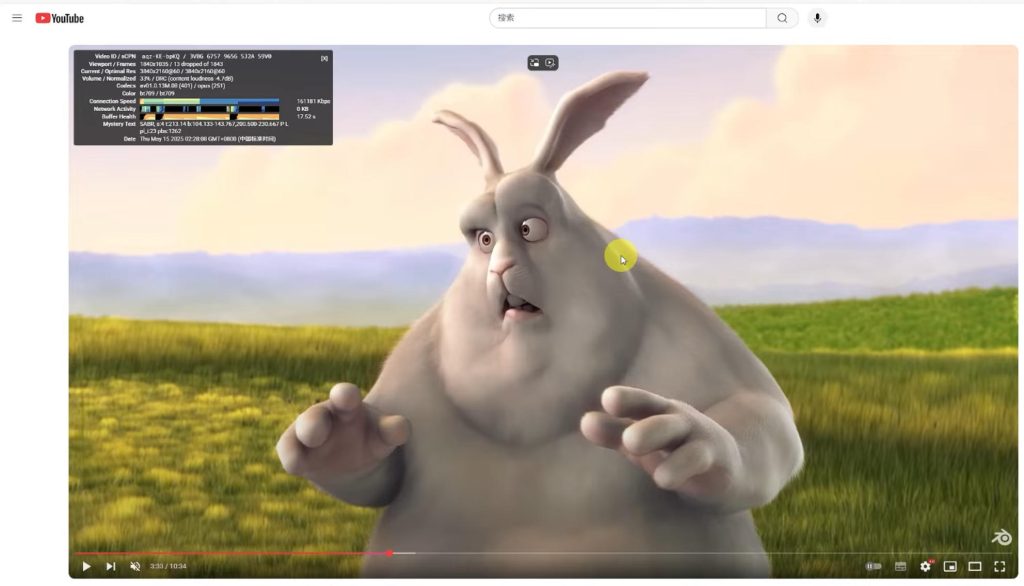Toggle the autoplay switch
Screen dimensions: 1024x586
(x=874, y=566)
